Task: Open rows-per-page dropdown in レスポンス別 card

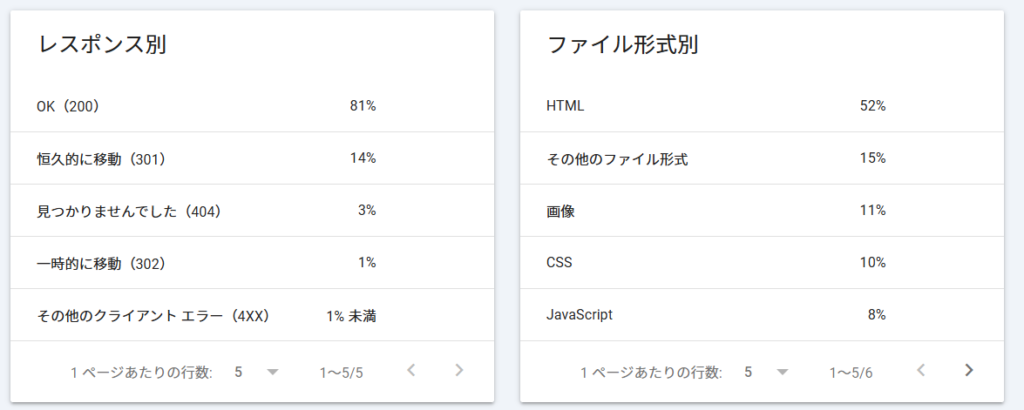Action: pos(256,372)
